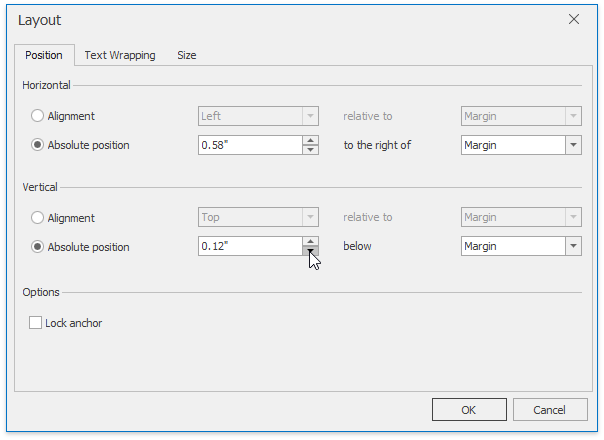The height and width of the screenshot is (440, 604).
Task: Decrease horizontal absolute position spinner down arrow
Action: point(311,150)
